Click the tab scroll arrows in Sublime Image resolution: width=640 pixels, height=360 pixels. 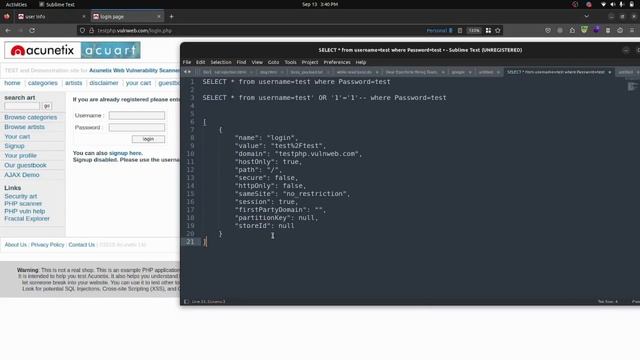click(187, 72)
